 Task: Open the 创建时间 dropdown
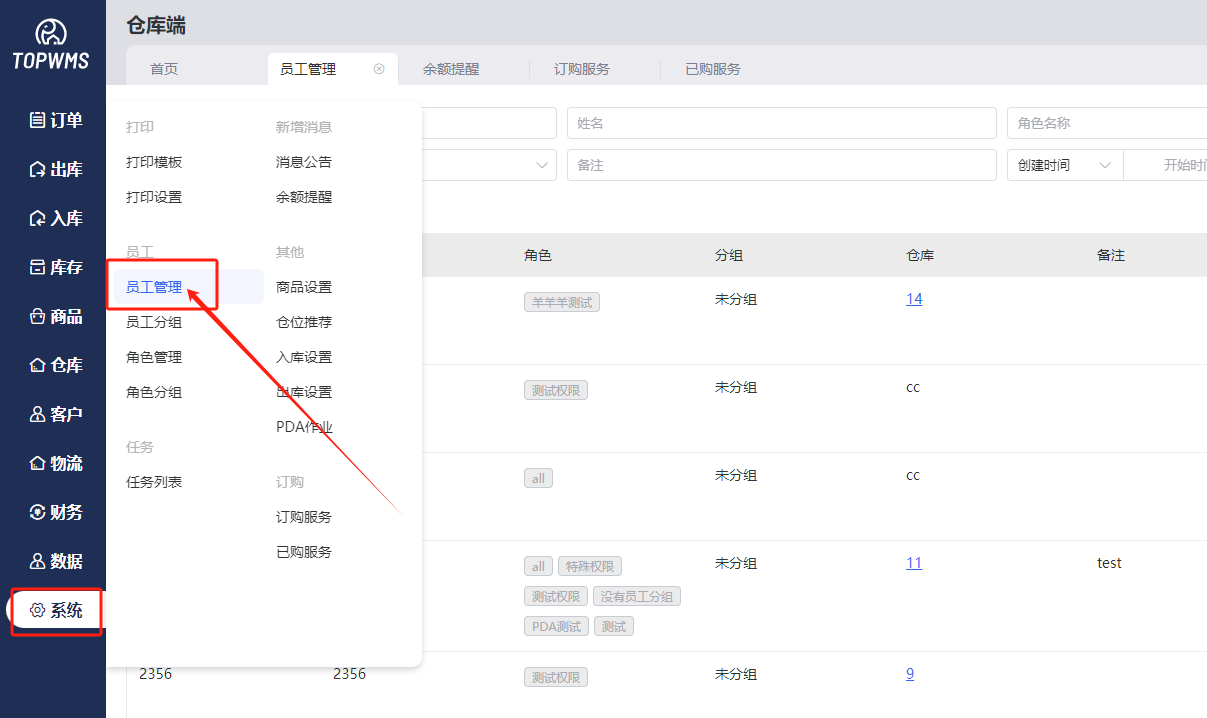coord(1065,165)
